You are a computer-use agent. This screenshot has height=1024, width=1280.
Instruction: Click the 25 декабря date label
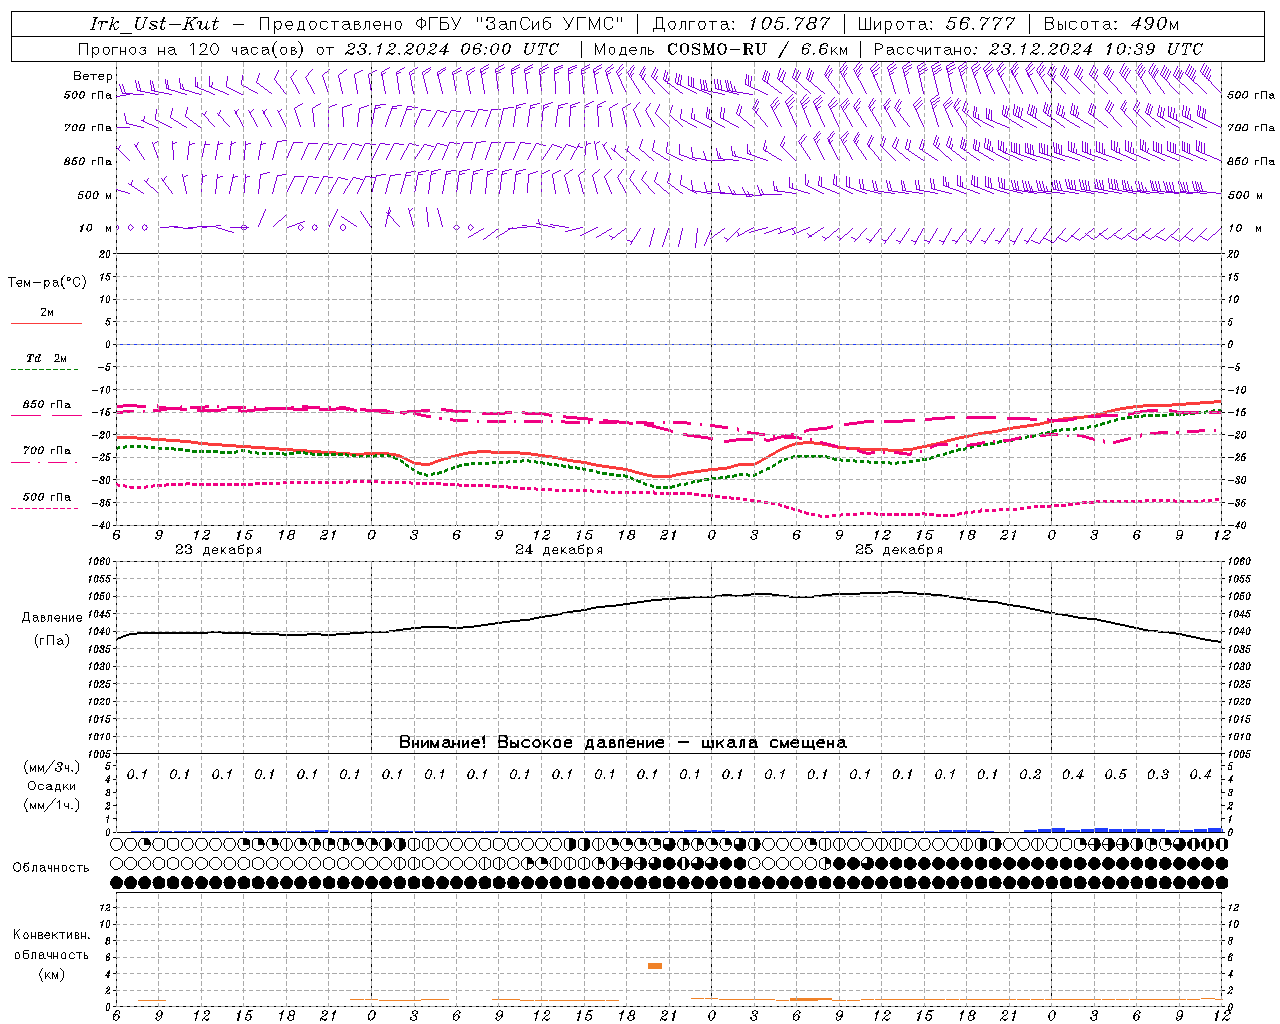(x=899, y=550)
